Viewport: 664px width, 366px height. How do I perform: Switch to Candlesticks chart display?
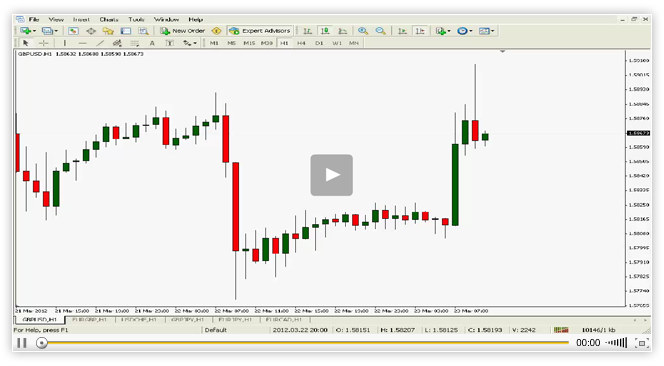pyautogui.click(x=325, y=31)
